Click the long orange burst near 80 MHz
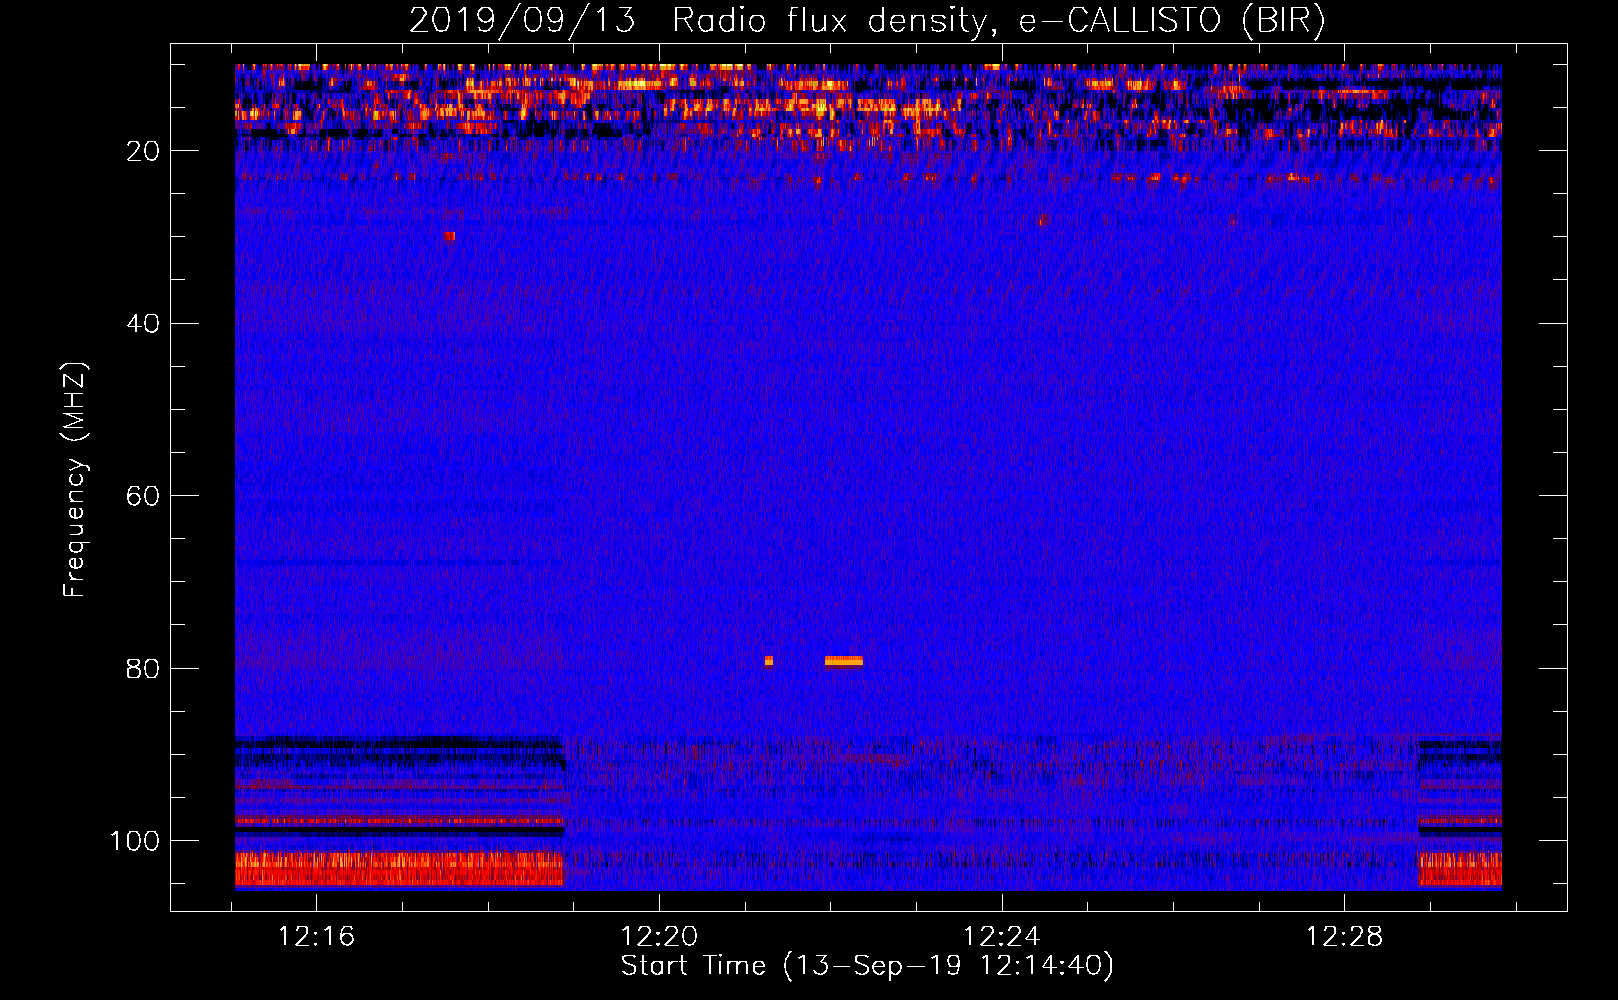 click(x=844, y=661)
